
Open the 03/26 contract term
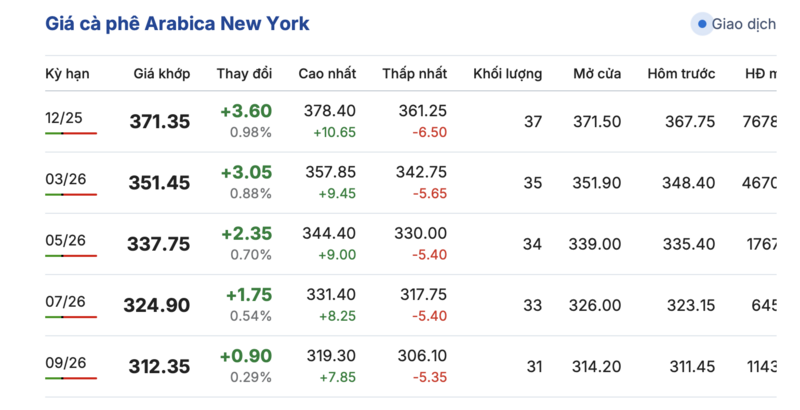pyautogui.click(x=66, y=179)
